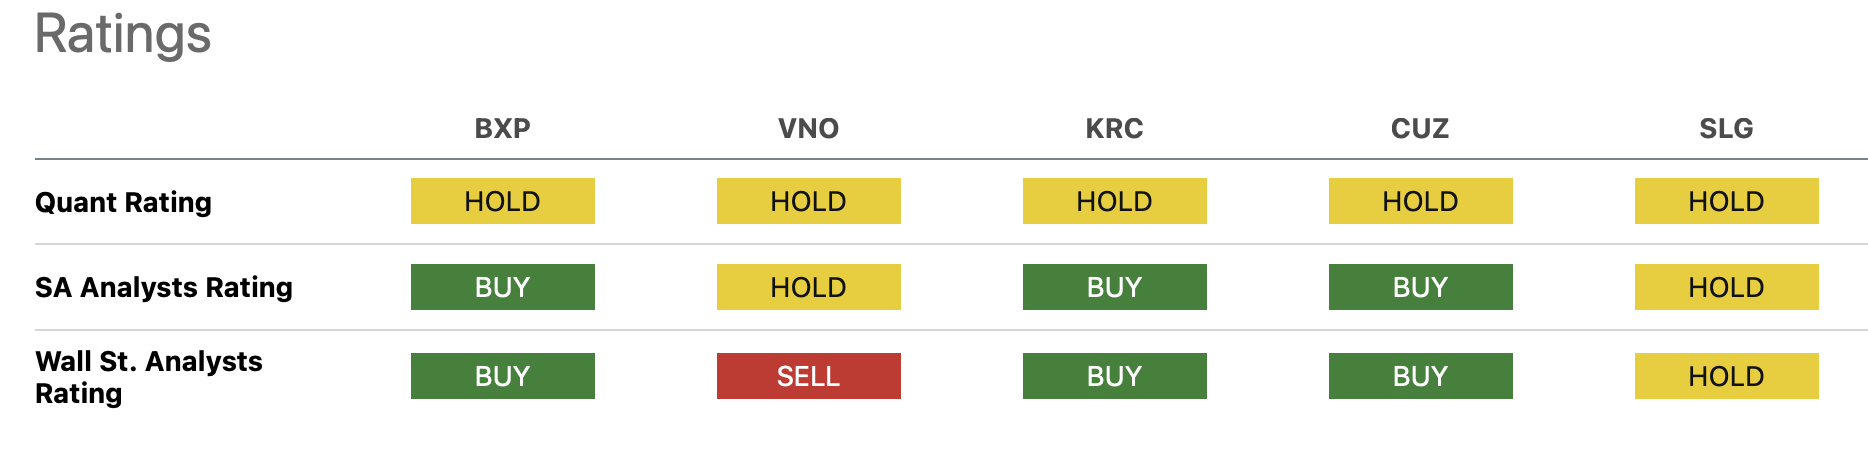Screen dimensions: 1868x460
Task: Click VNO's red SELL rating badge
Action: pyautogui.click(x=808, y=376)
